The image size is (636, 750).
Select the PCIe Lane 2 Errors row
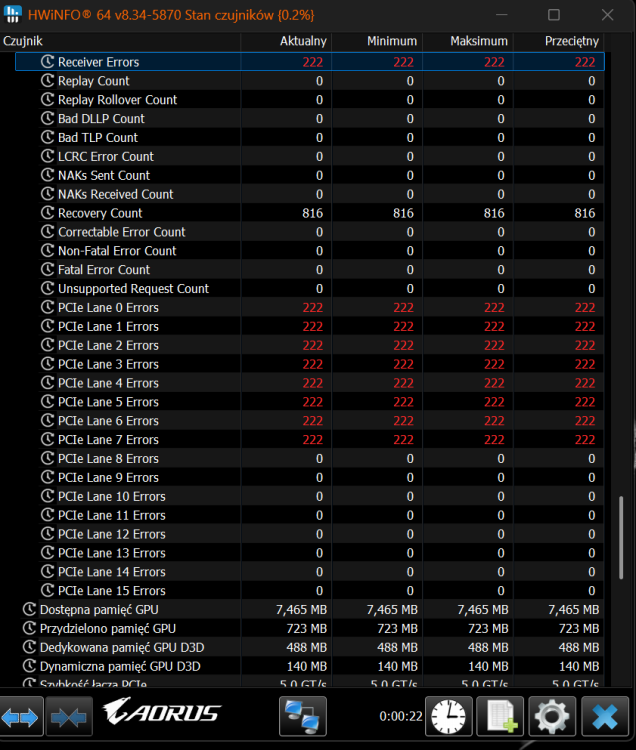click(x=310, y=345)
